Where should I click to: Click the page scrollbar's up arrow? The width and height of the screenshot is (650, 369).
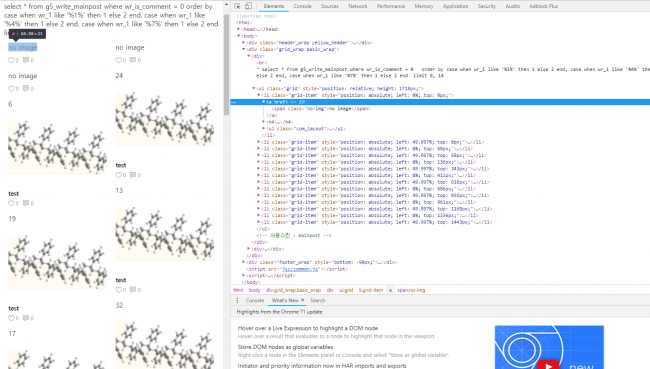point(226,5)
